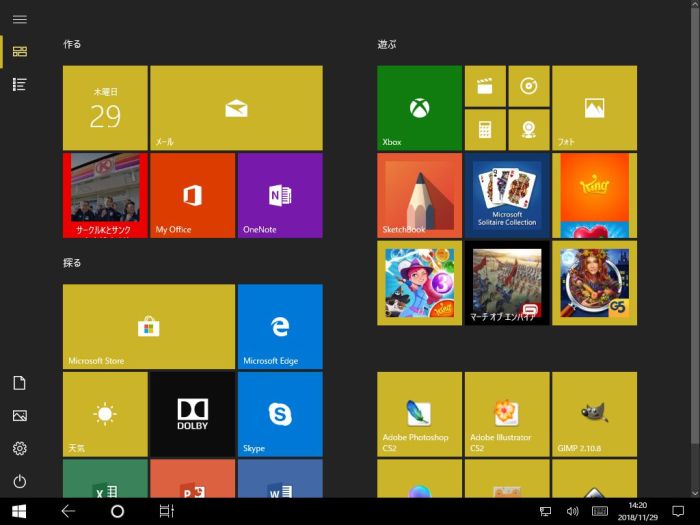Open the Xbox tile
This screenshot has width=700, height=525.
click(419, 108)
